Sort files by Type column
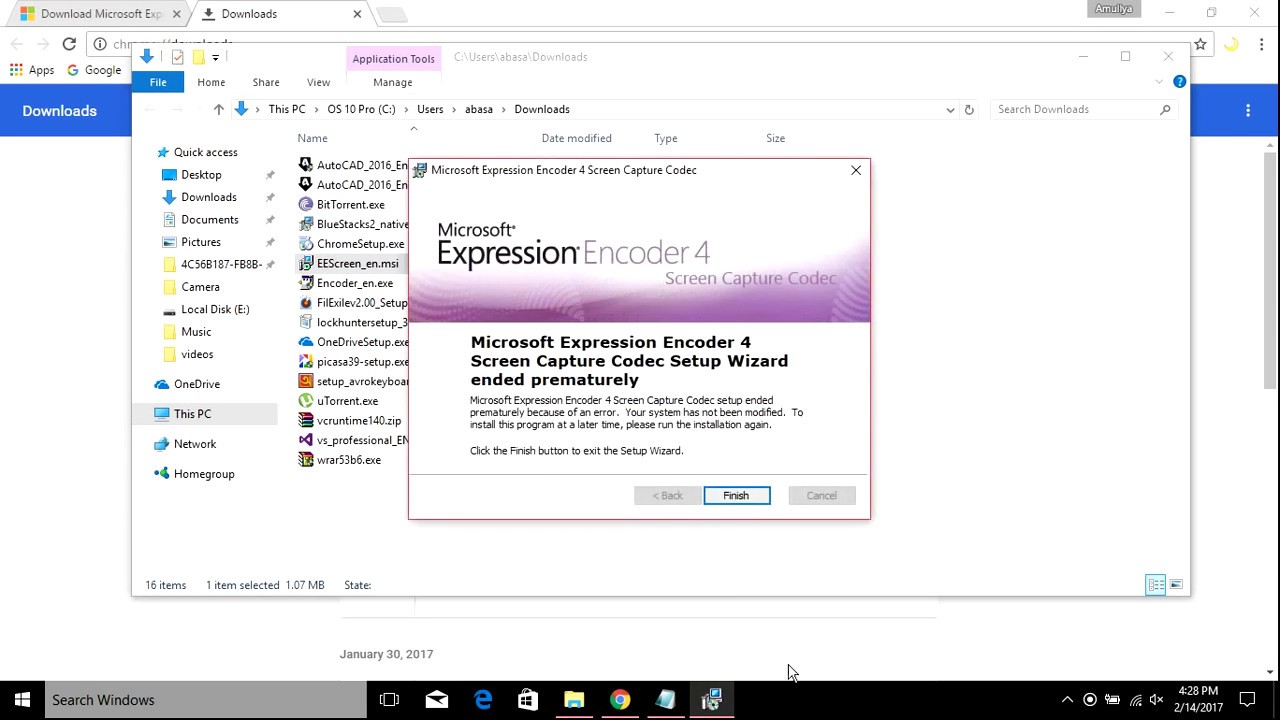The width and height of the screenshot is (1280, 720). (x=665, y=138)
